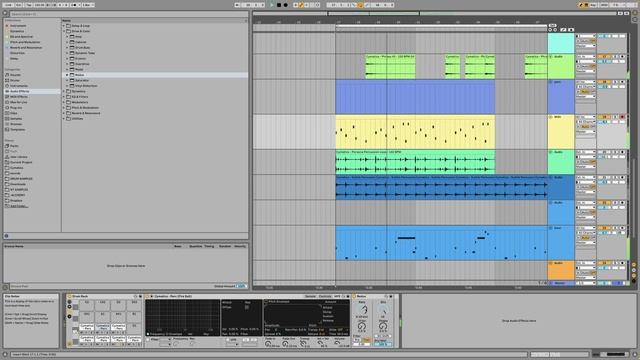The height and width of the screenshot is (360, 640).
Task: Expand the Dynamics folder in browser list
Action: coord(64,91)
